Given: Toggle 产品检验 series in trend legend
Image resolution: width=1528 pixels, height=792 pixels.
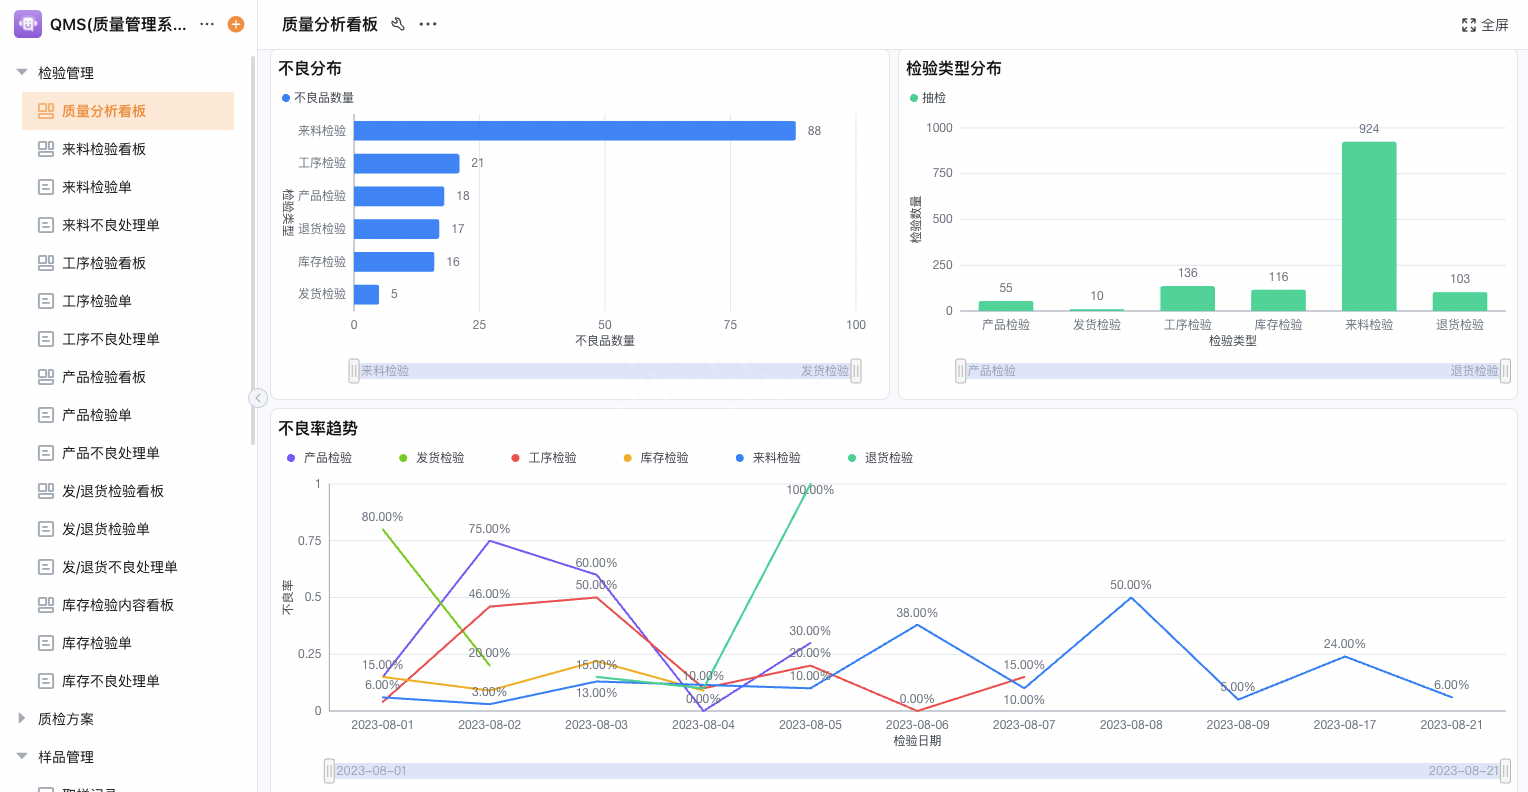Looking at the screenshot, I should tap(319, 458).
